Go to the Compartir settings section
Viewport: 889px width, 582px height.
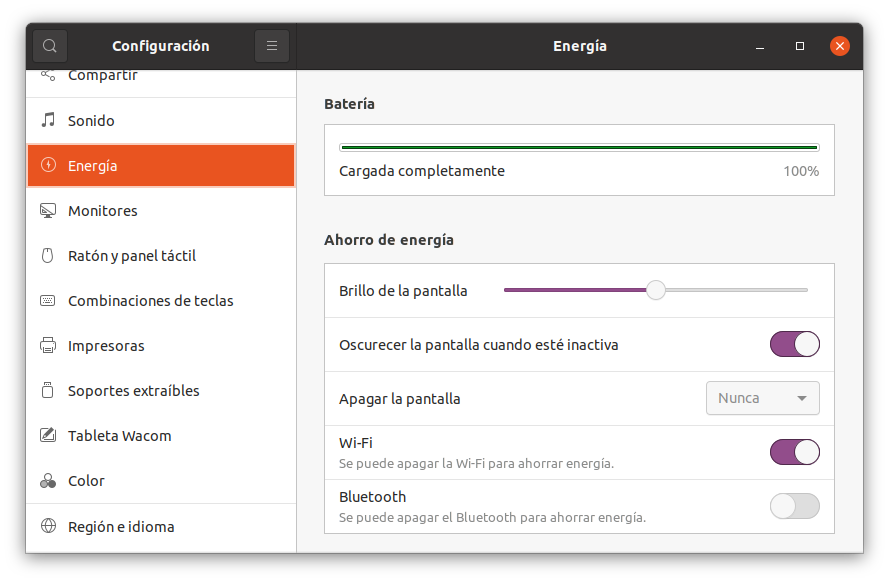[102, 76]
